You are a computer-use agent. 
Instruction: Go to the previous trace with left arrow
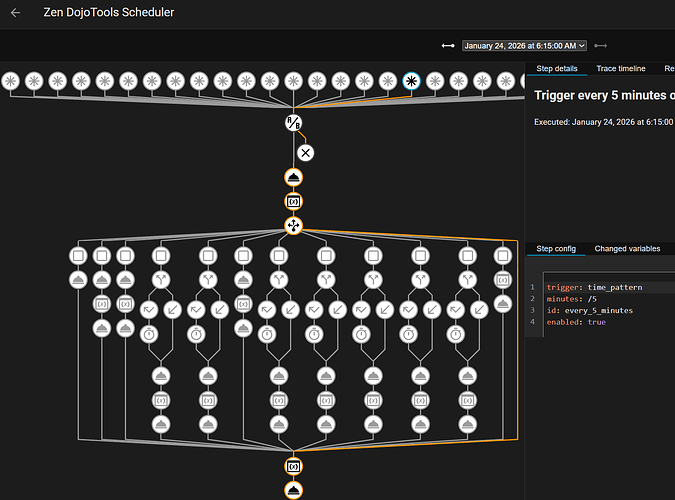tap(448, 45)
